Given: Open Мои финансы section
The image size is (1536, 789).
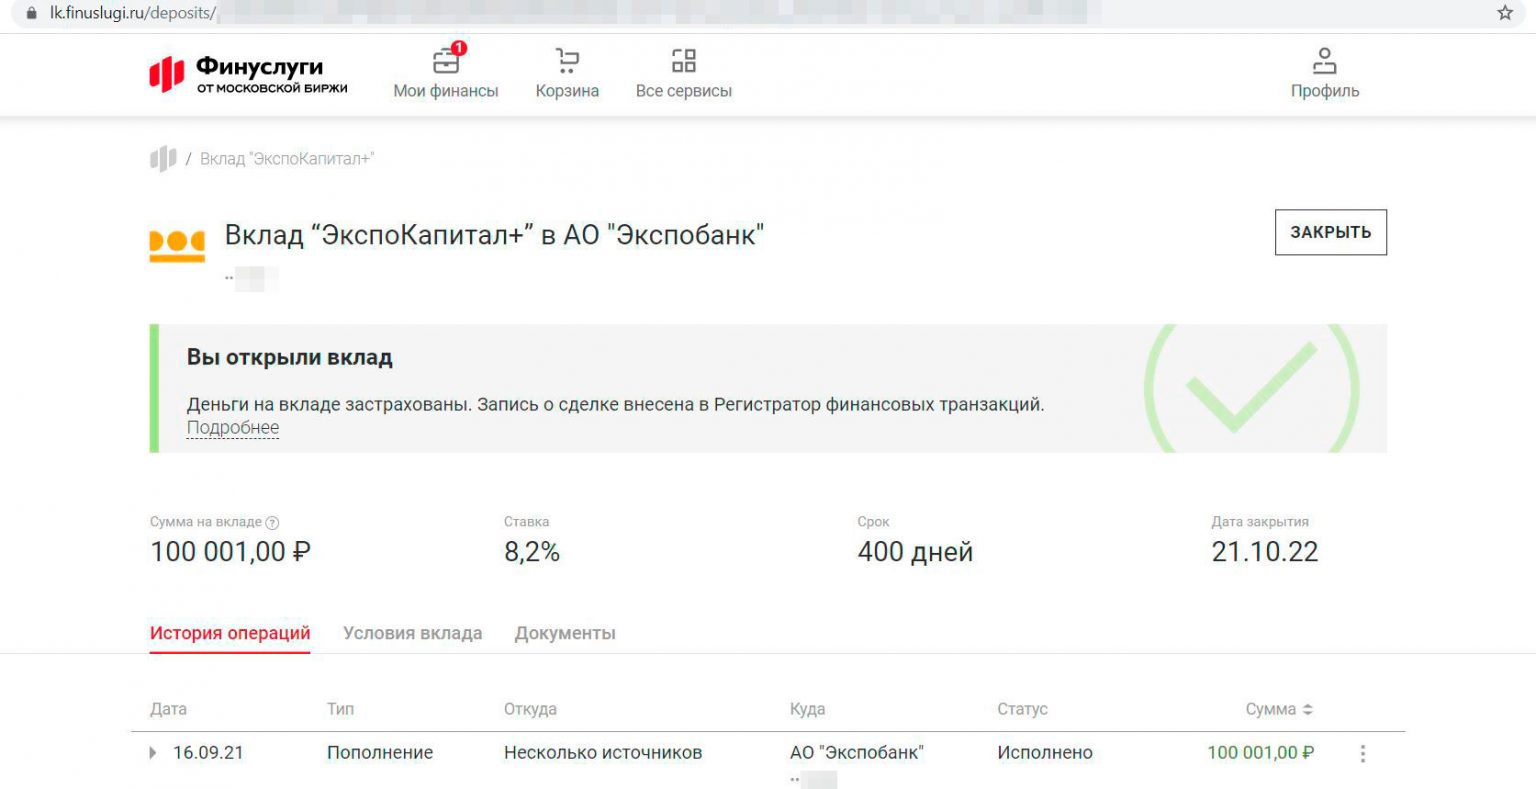Looking at the screenshot, I should [x=446, y=73].
